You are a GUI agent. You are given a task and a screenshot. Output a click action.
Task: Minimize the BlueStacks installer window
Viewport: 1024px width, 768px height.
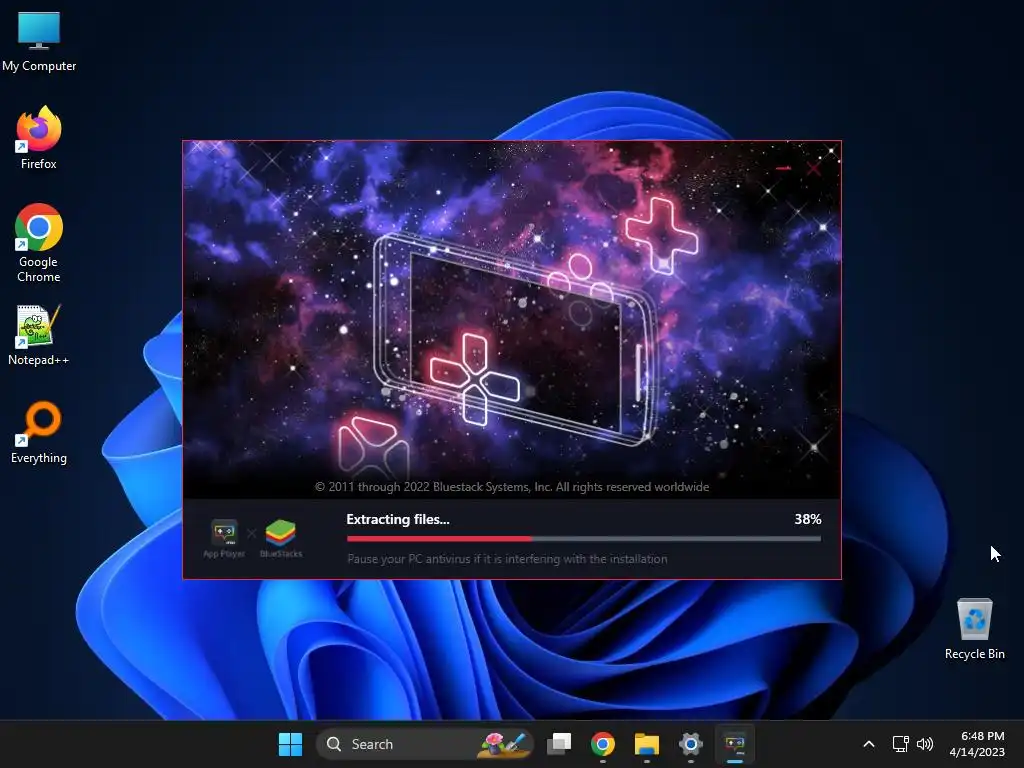coord(784,168)
